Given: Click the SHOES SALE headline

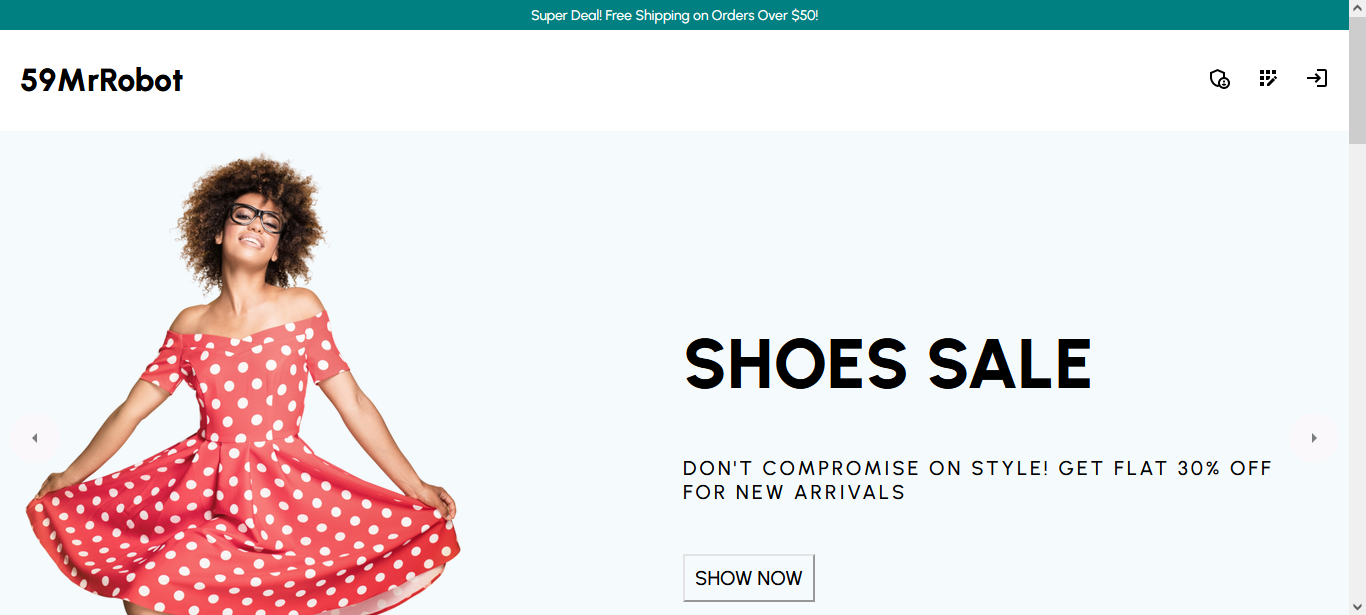Looking at the screenshot, I should (x=887, y=364).
